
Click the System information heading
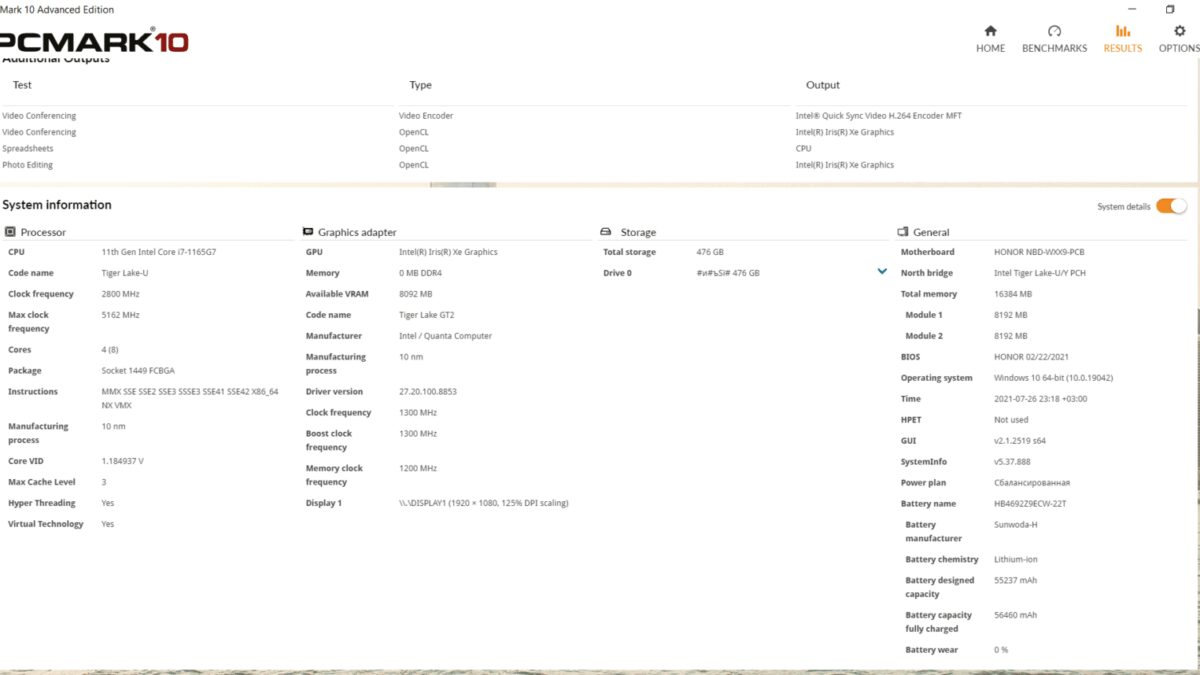(57, 205)
